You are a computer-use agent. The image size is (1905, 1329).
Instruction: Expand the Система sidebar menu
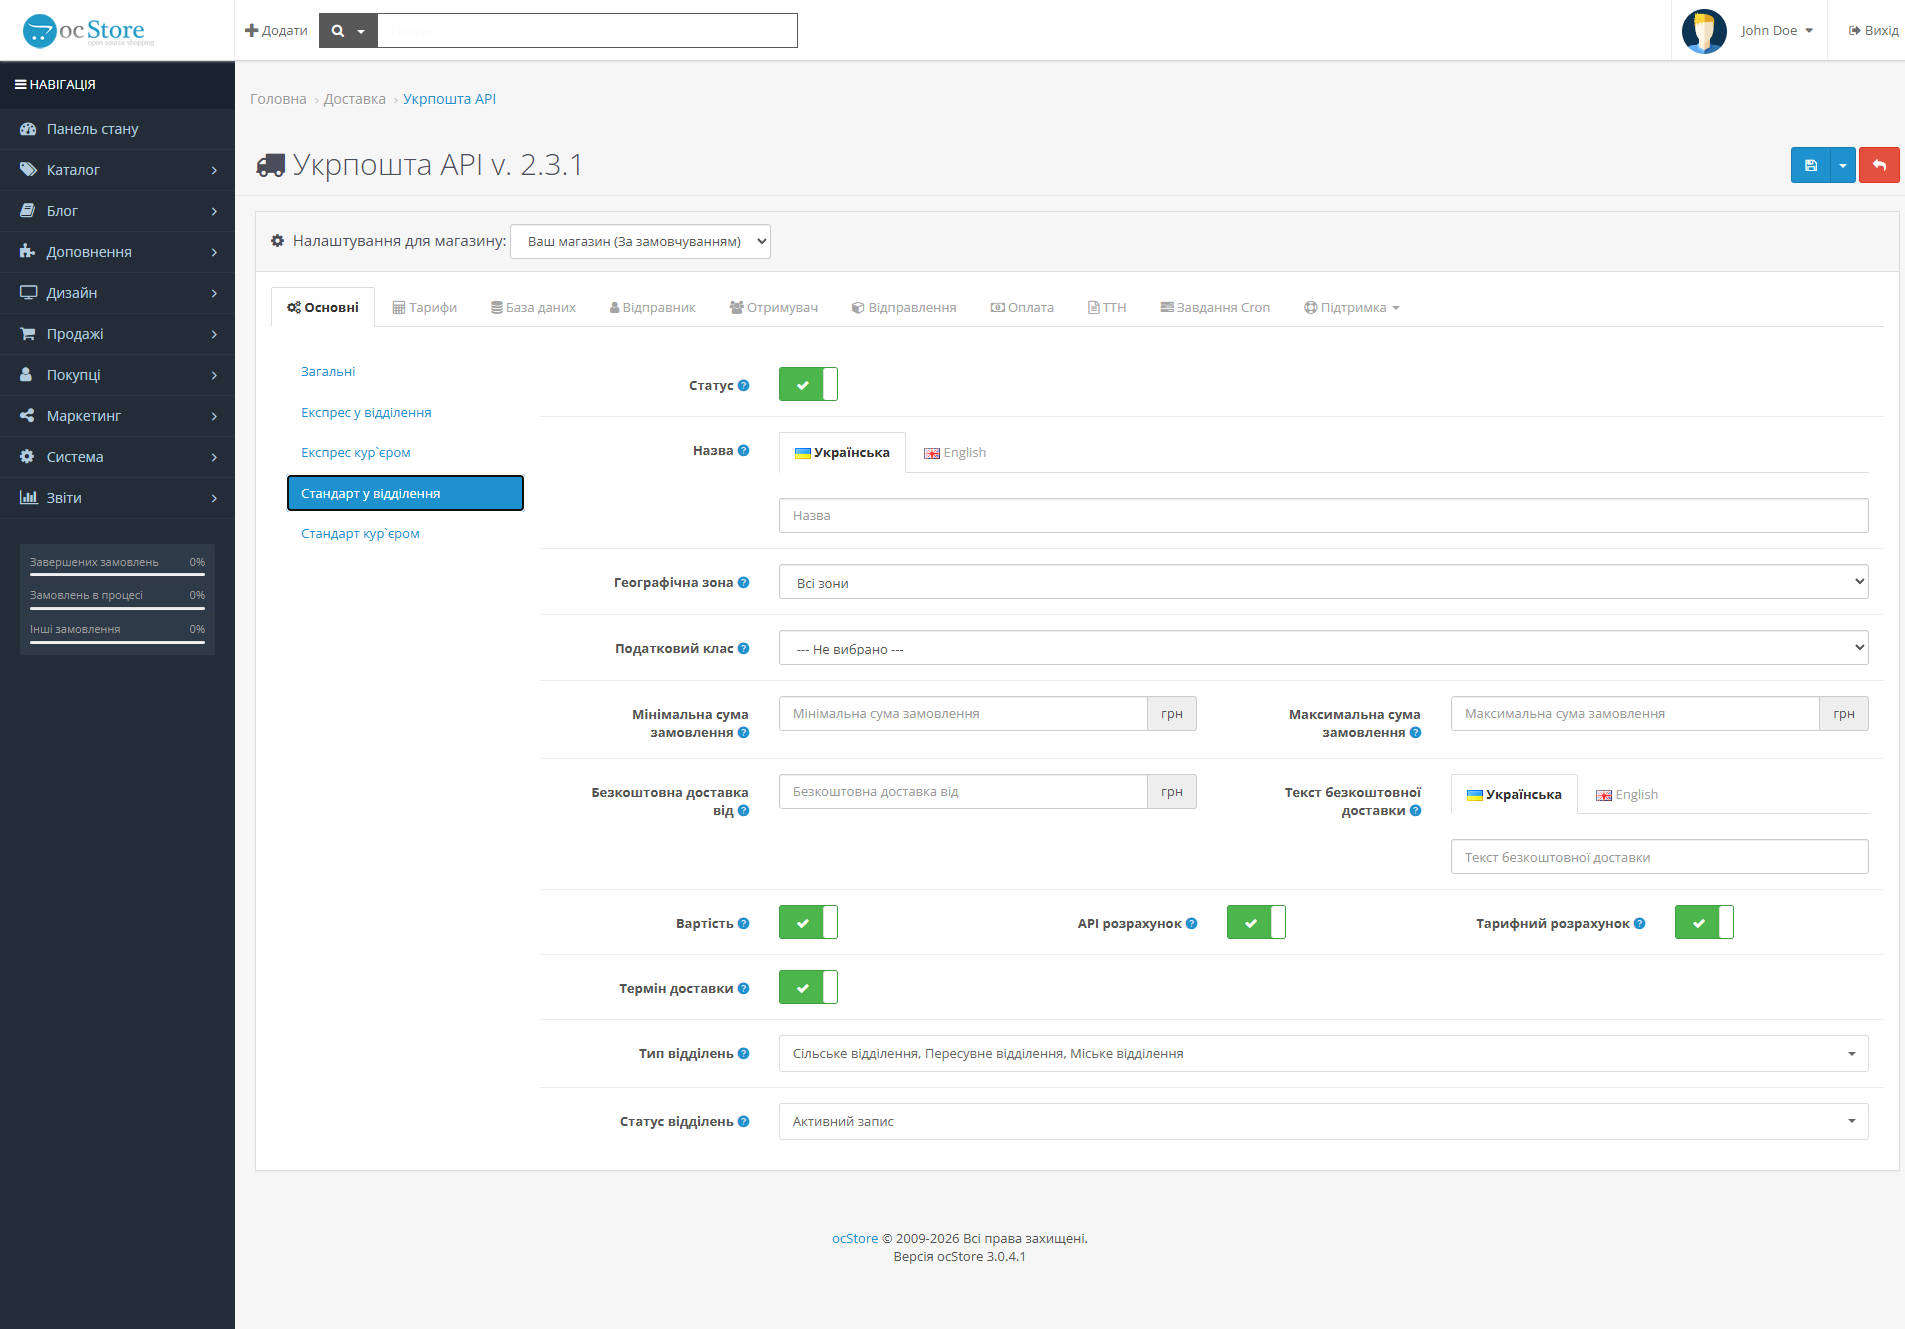(x=117, y=457)
